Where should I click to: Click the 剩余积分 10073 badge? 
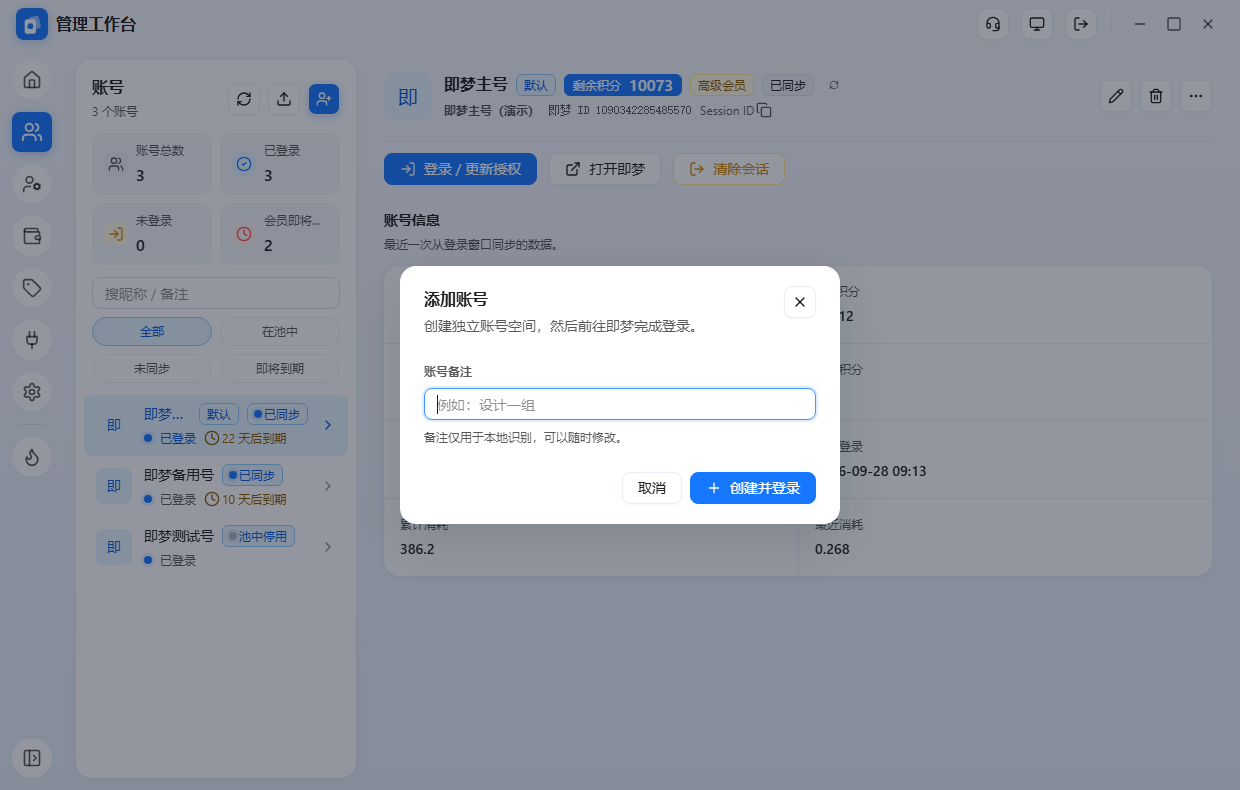coord(623,85)
